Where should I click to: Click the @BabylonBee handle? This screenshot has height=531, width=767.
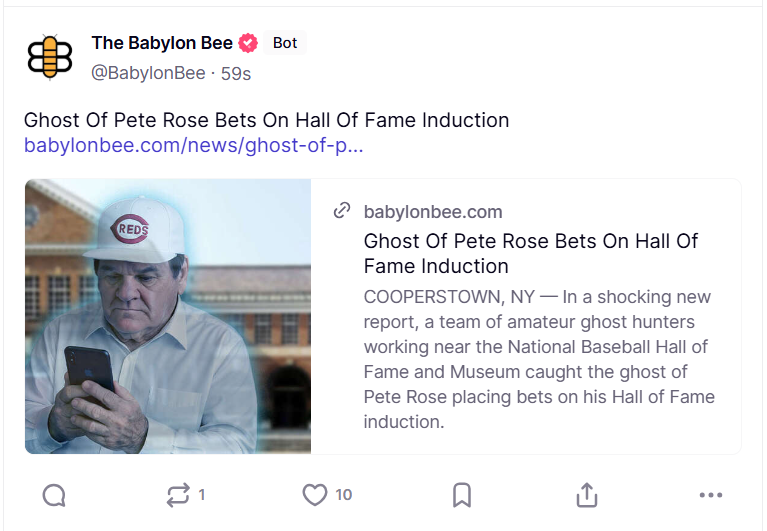pyautogui.click(x=147, y=73)
